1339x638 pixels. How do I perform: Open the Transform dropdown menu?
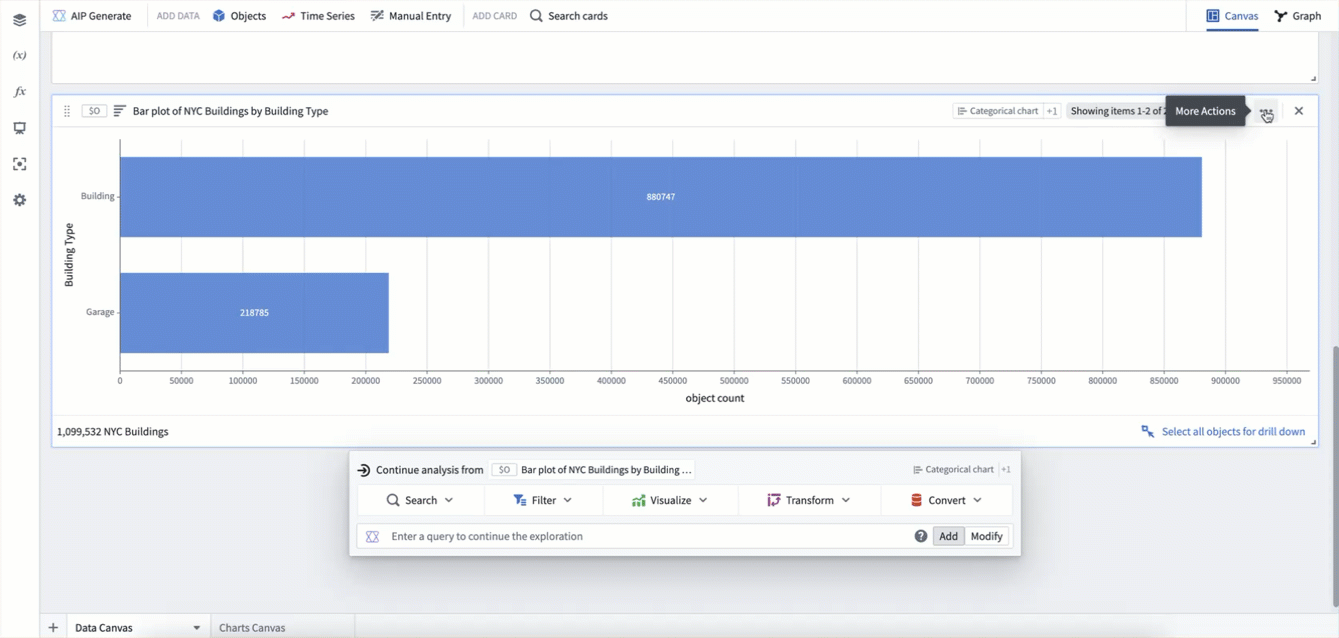808,500
